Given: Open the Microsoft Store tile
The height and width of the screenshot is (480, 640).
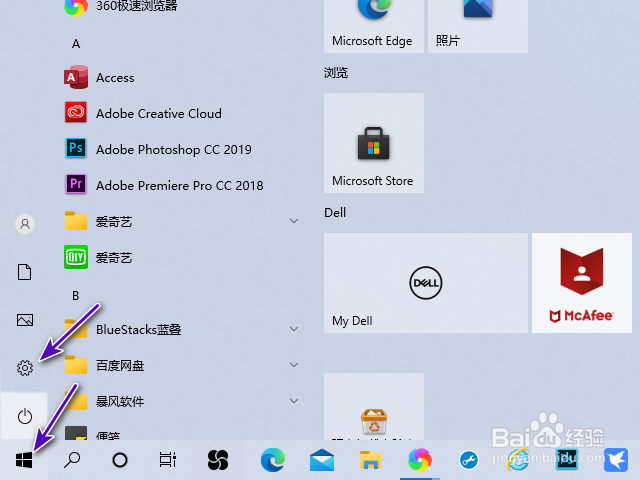Looking at the screenshot, I should tap(374, 143).
